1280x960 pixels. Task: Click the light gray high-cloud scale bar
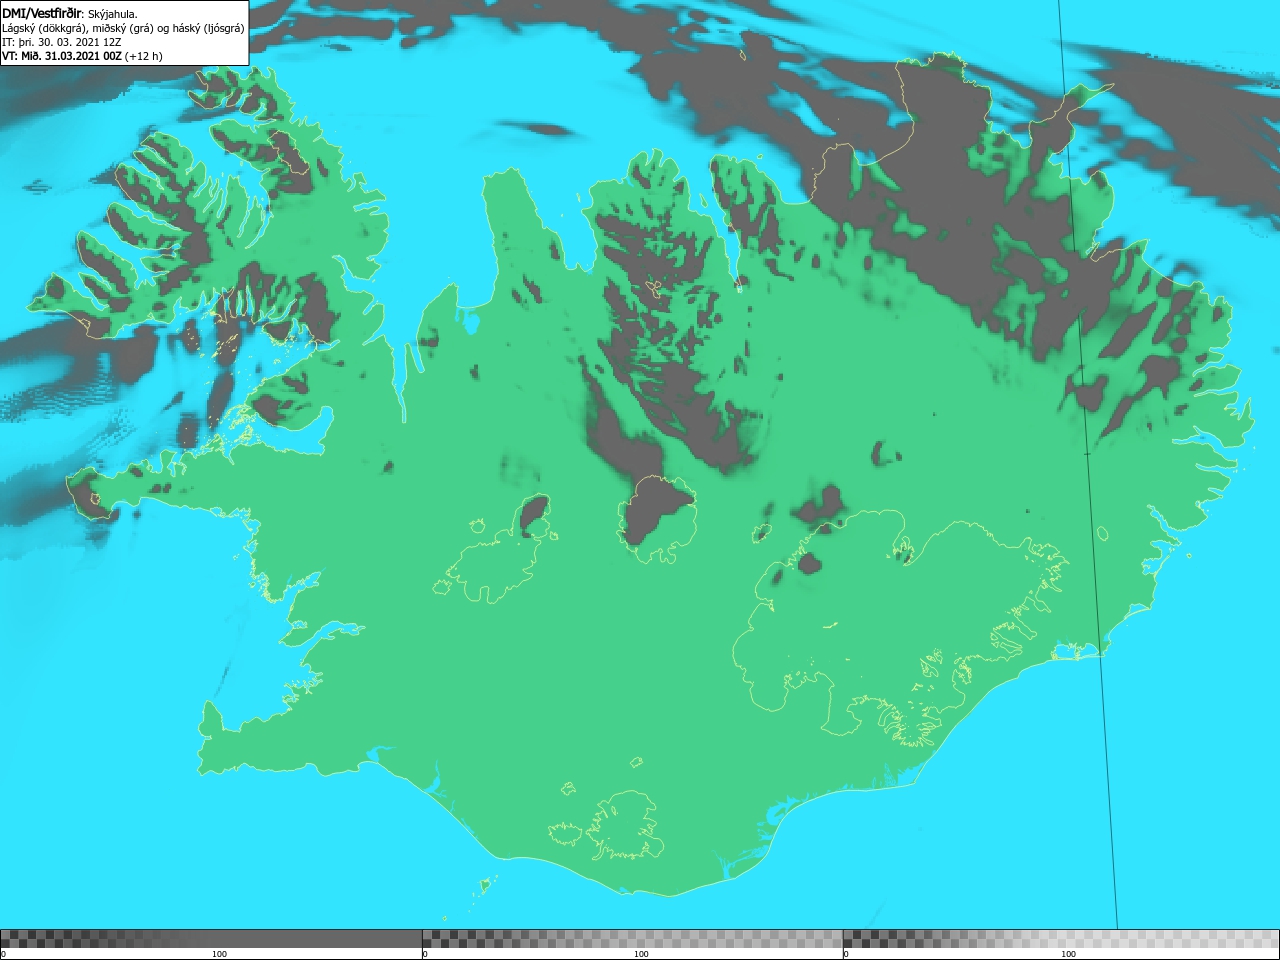[x=1061, y=939]
